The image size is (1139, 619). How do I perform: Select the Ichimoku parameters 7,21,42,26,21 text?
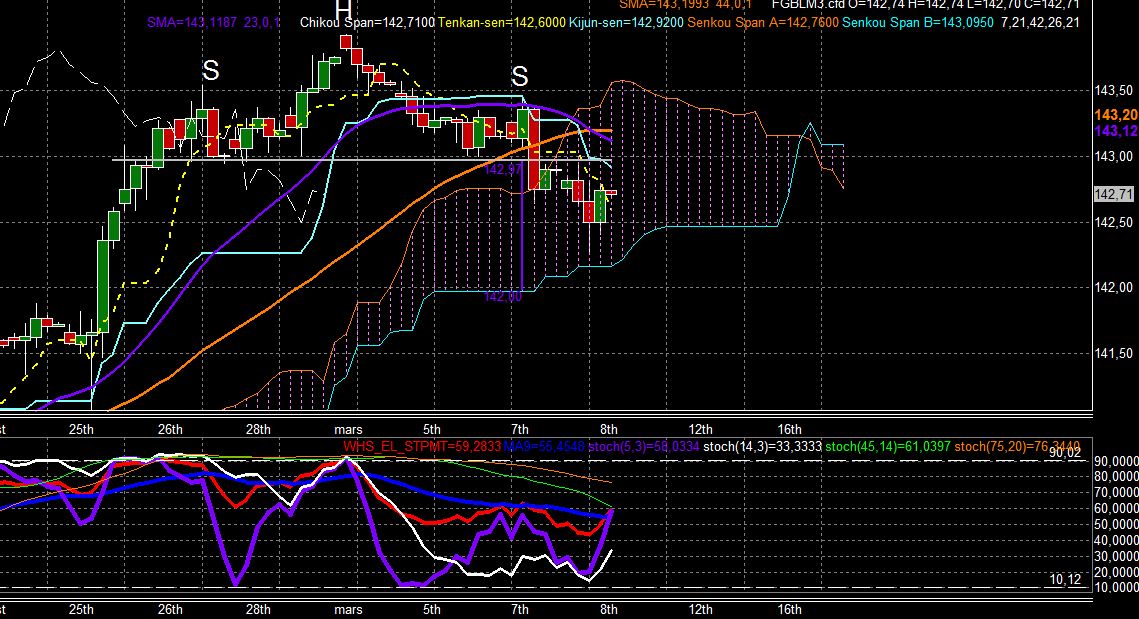(1039, 23)
